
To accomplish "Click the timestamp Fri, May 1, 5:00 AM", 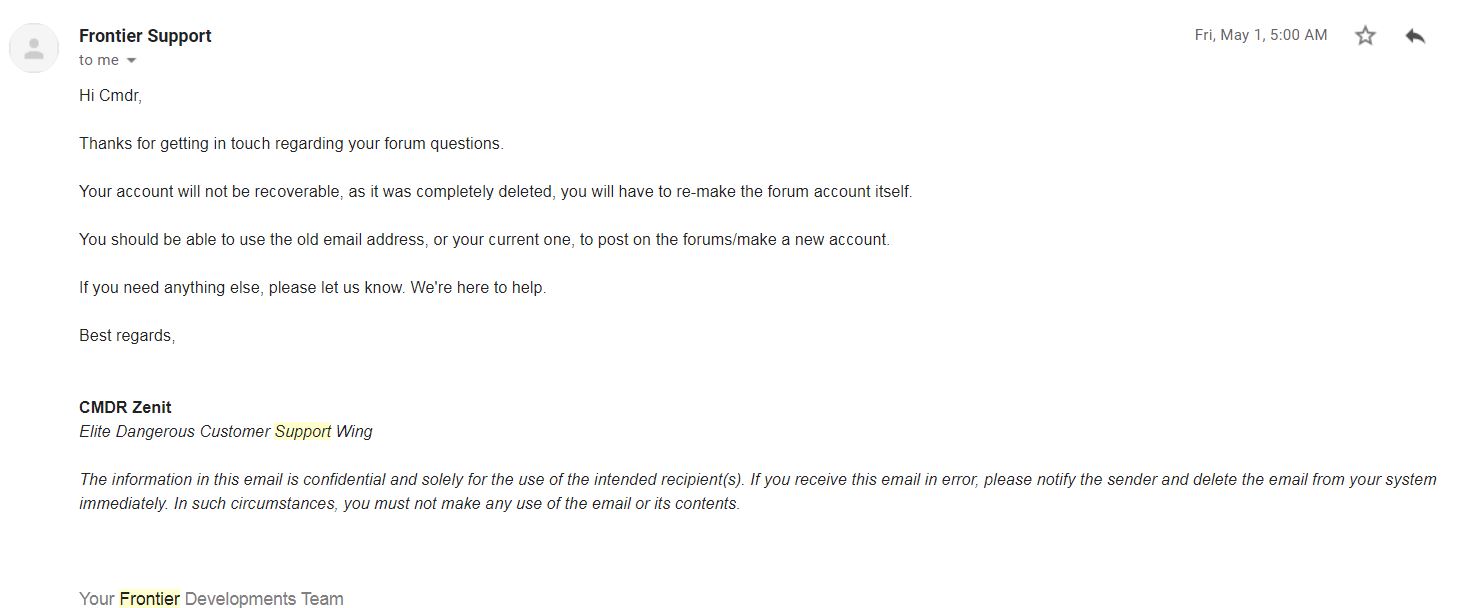I will tap(1261, 35).
